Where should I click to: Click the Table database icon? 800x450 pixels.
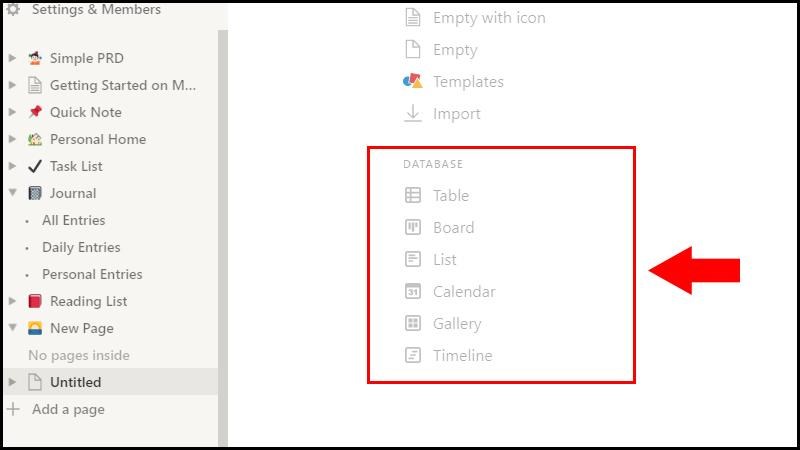click(413, 196)
